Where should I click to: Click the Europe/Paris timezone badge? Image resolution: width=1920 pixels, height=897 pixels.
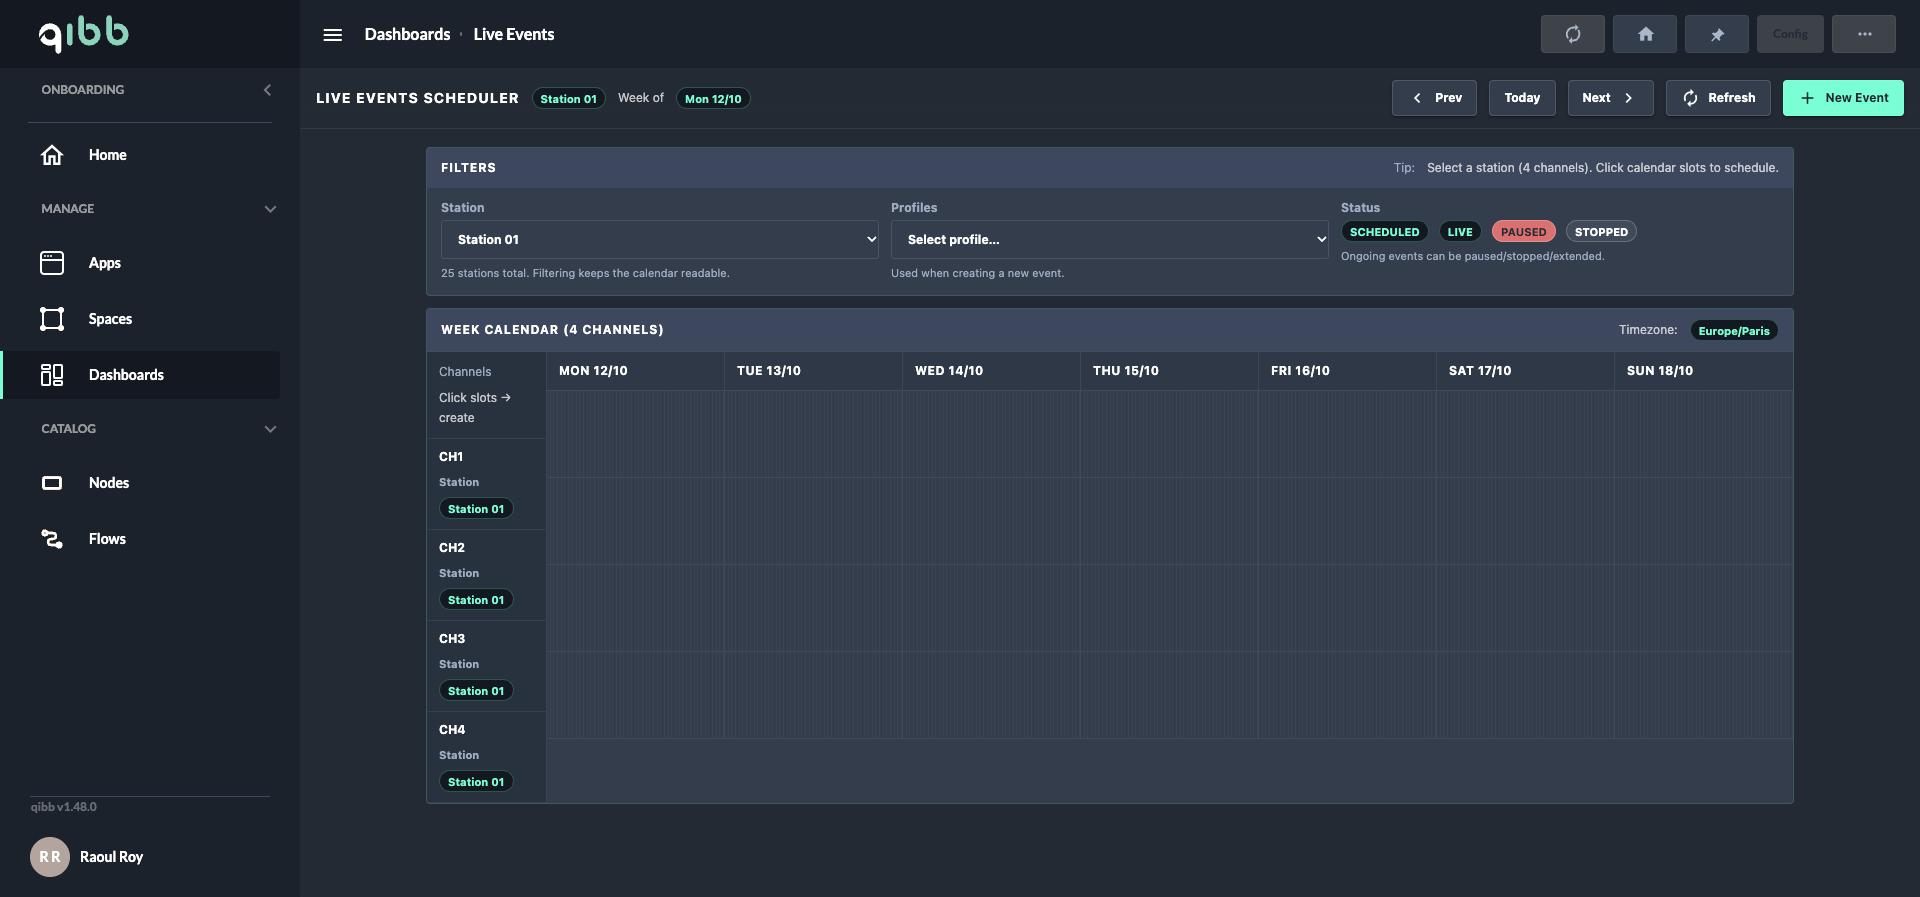1734,331
